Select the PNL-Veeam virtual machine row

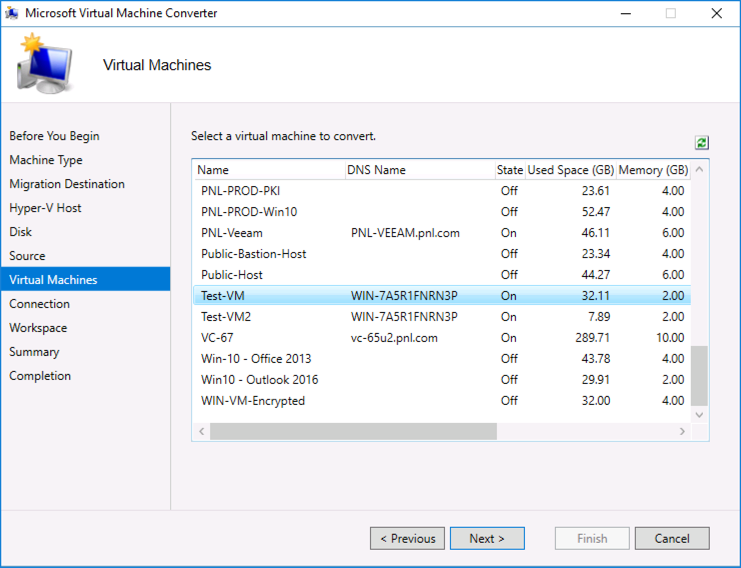pyautogui.click(x=442, y=233)
